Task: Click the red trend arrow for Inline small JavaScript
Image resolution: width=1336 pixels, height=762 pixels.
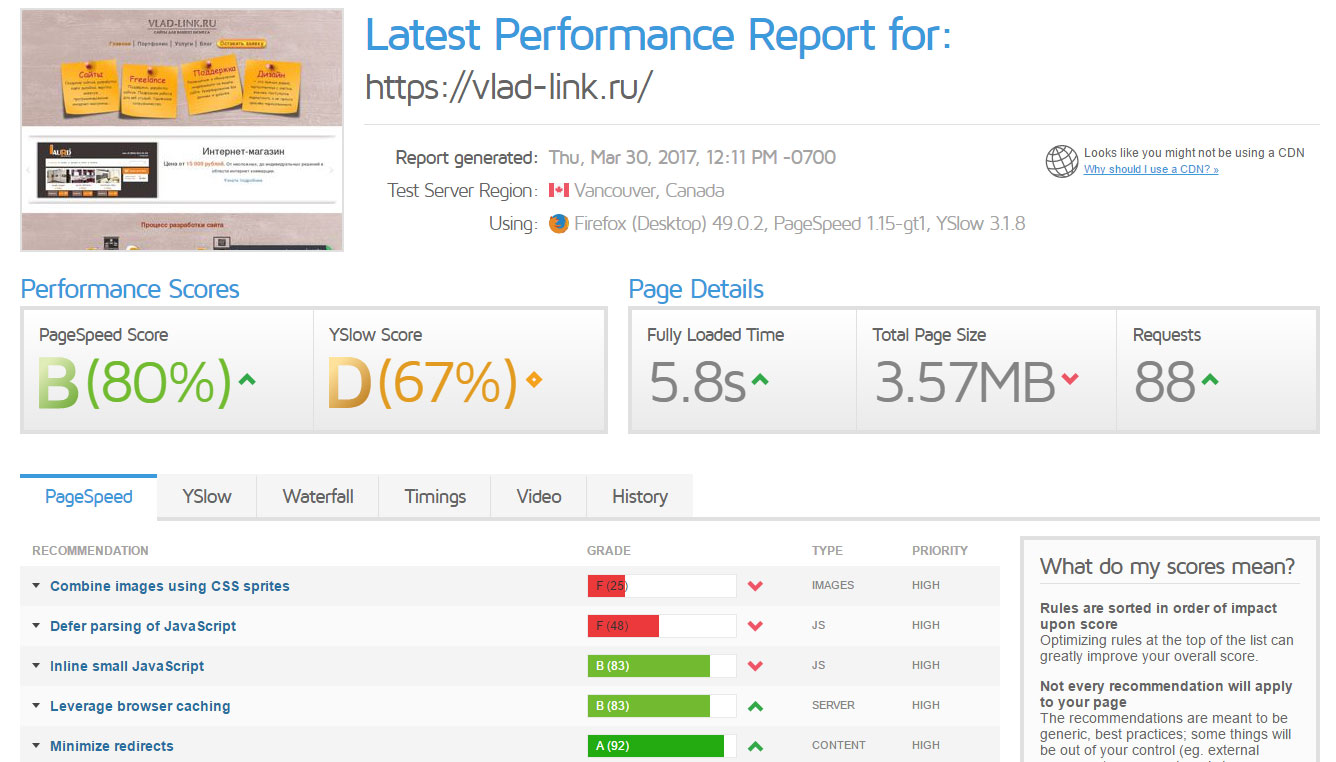Action: 755,666
